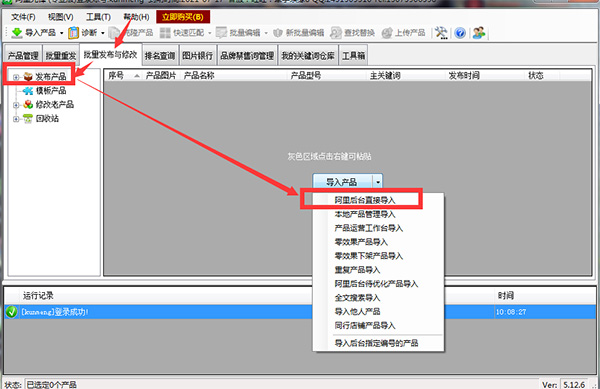Screen dimensions: 600x389
Task: Click the 克隆产品 toolbar icon
Action: click(x=114, y=33)
